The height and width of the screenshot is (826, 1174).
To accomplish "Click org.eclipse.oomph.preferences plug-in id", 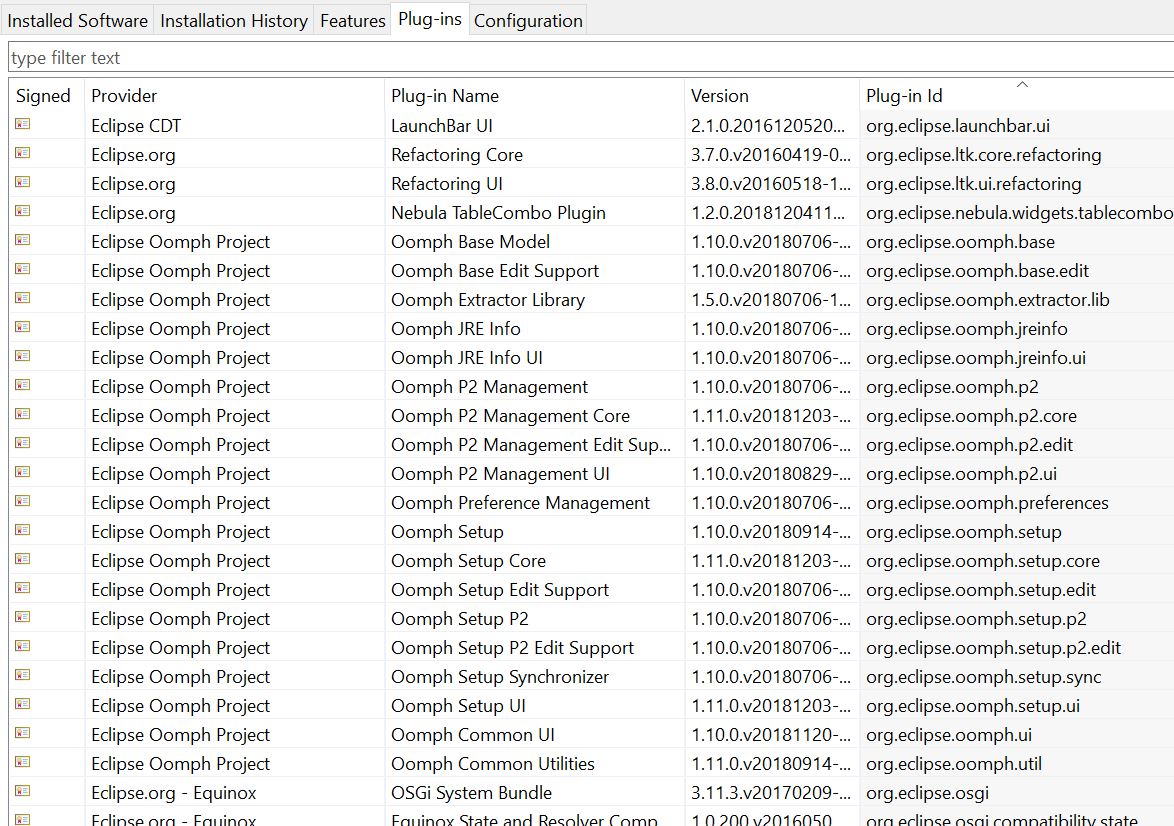I will tap(987, 502).
